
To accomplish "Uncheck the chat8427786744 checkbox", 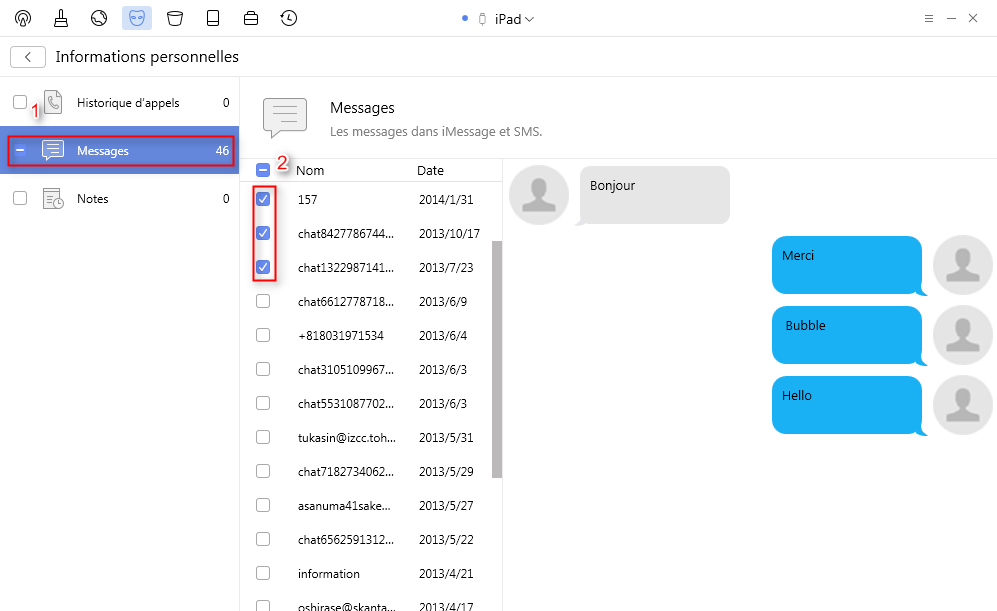I will 263,233.
